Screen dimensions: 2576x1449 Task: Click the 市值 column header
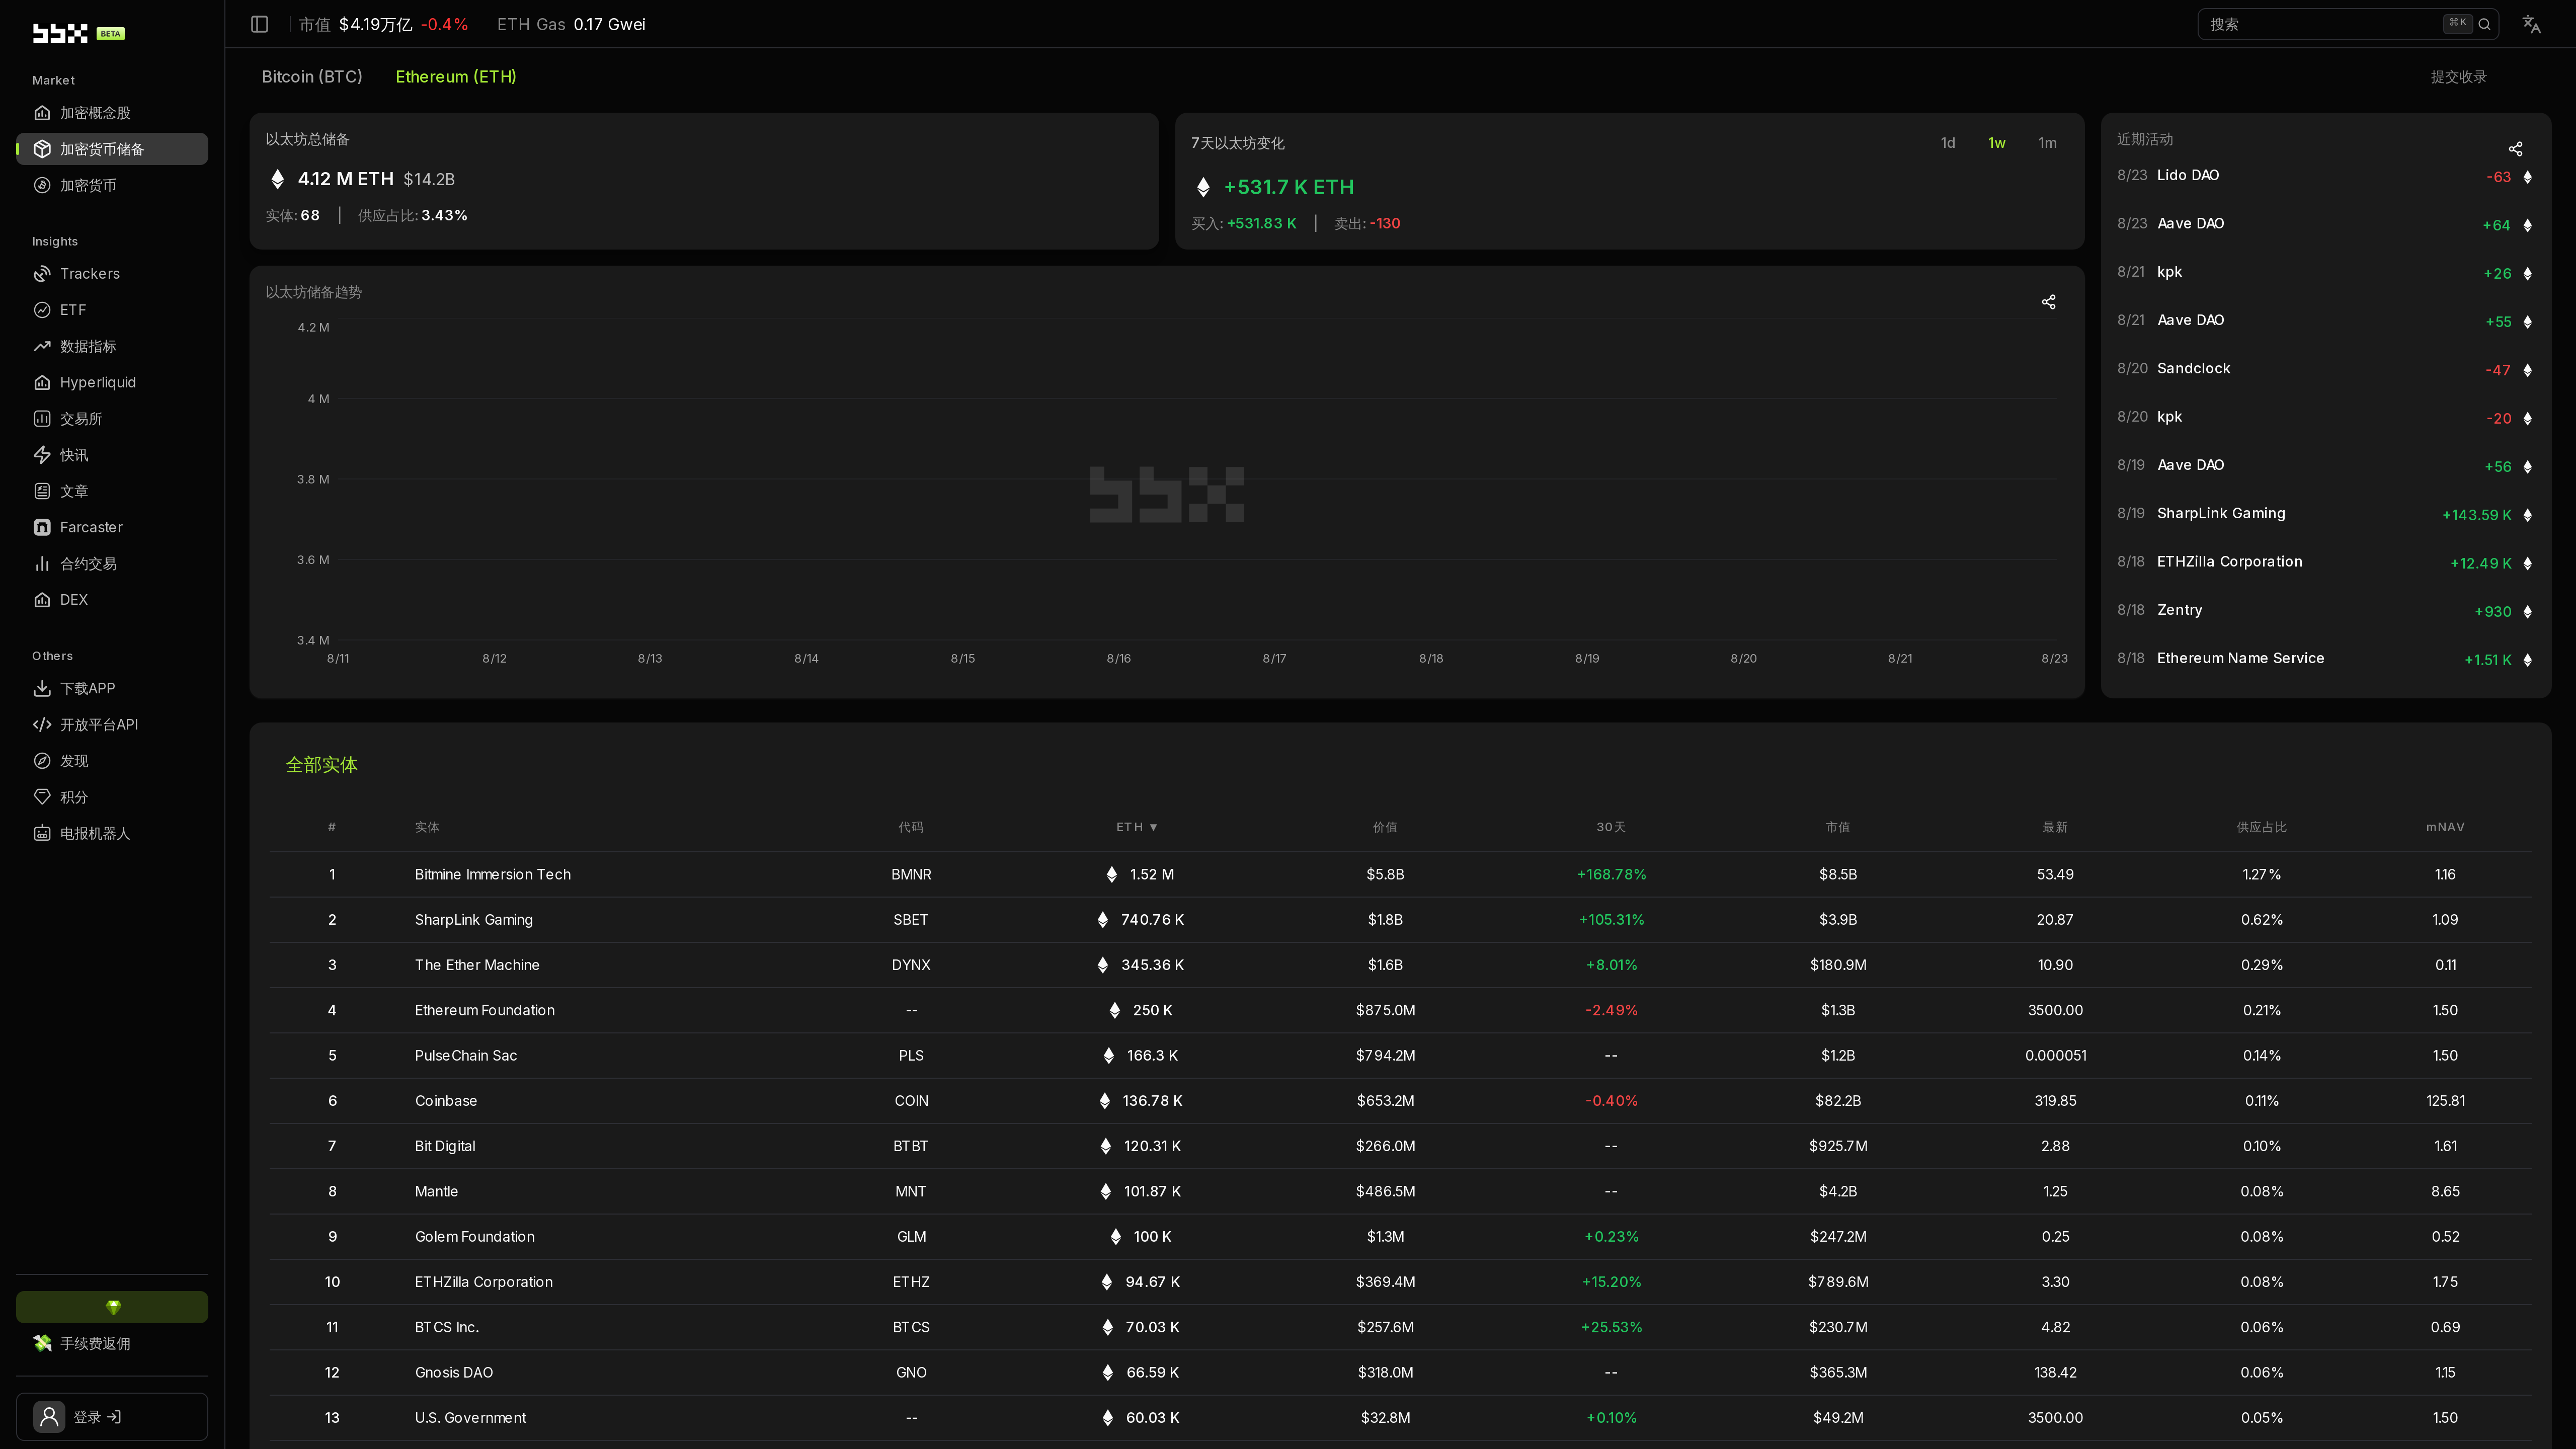[1838, 827]
